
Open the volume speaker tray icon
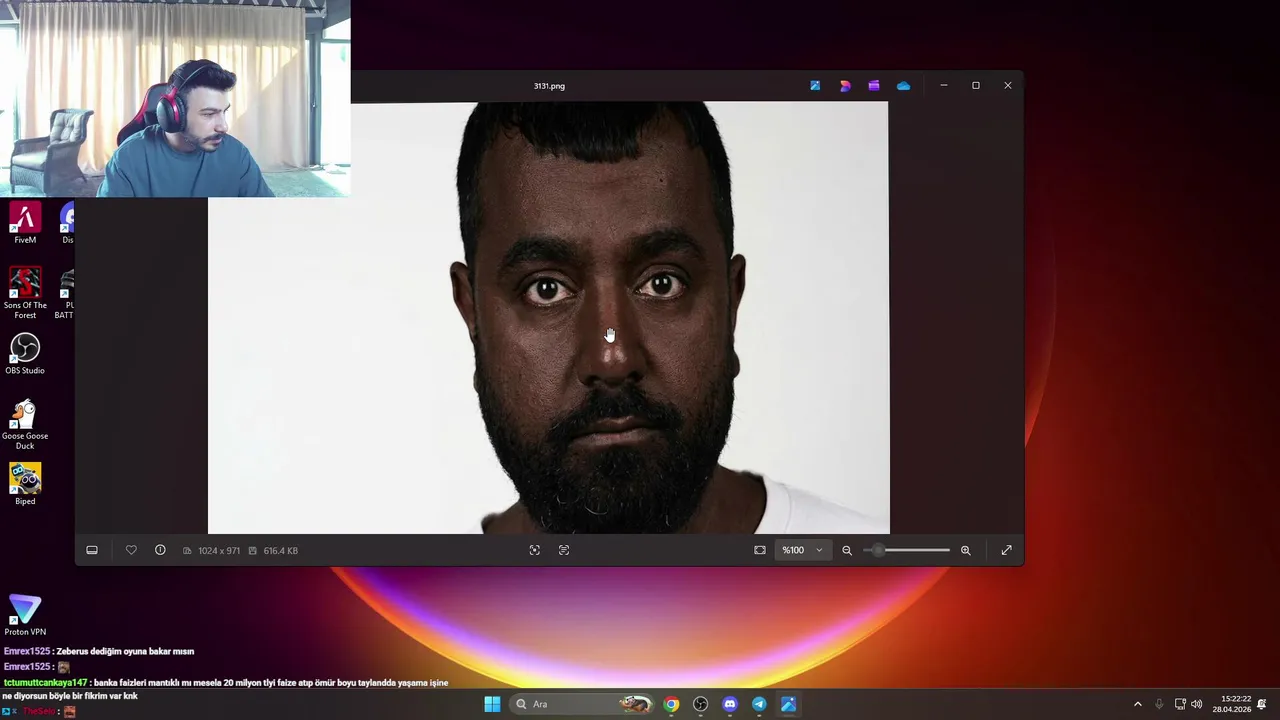click(1197, 704)
